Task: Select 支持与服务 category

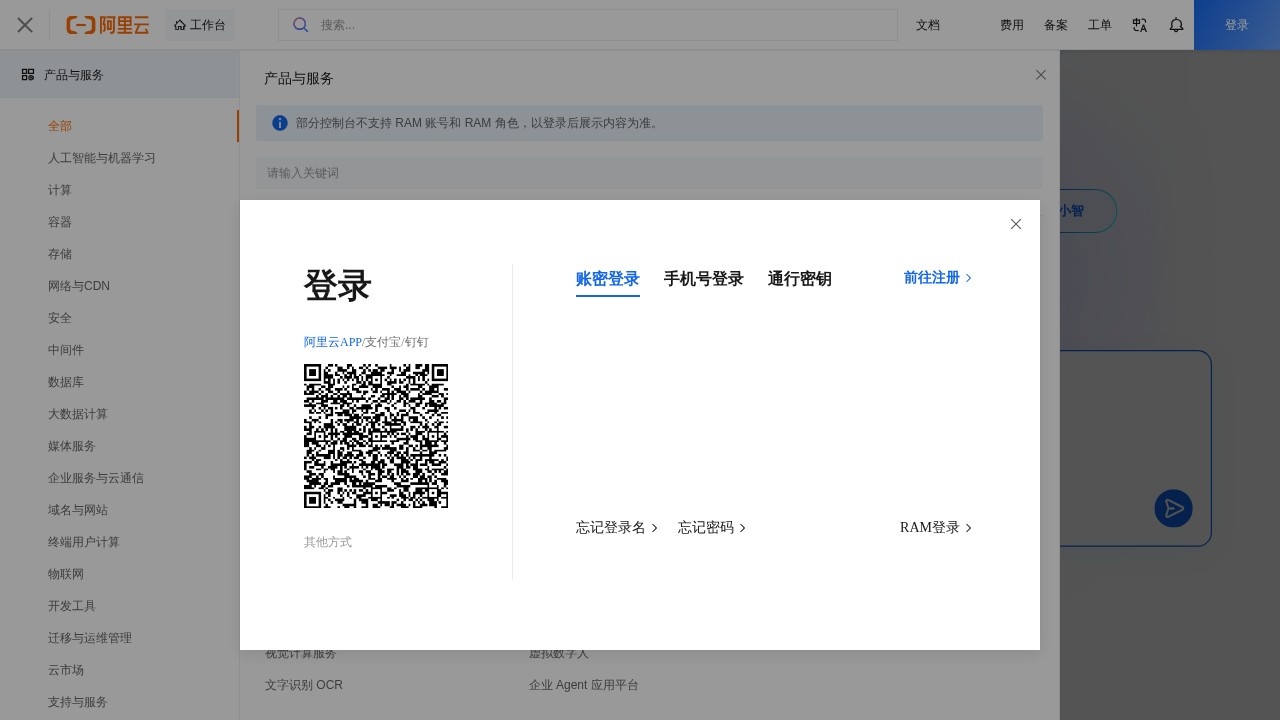Action: [78, 702]
